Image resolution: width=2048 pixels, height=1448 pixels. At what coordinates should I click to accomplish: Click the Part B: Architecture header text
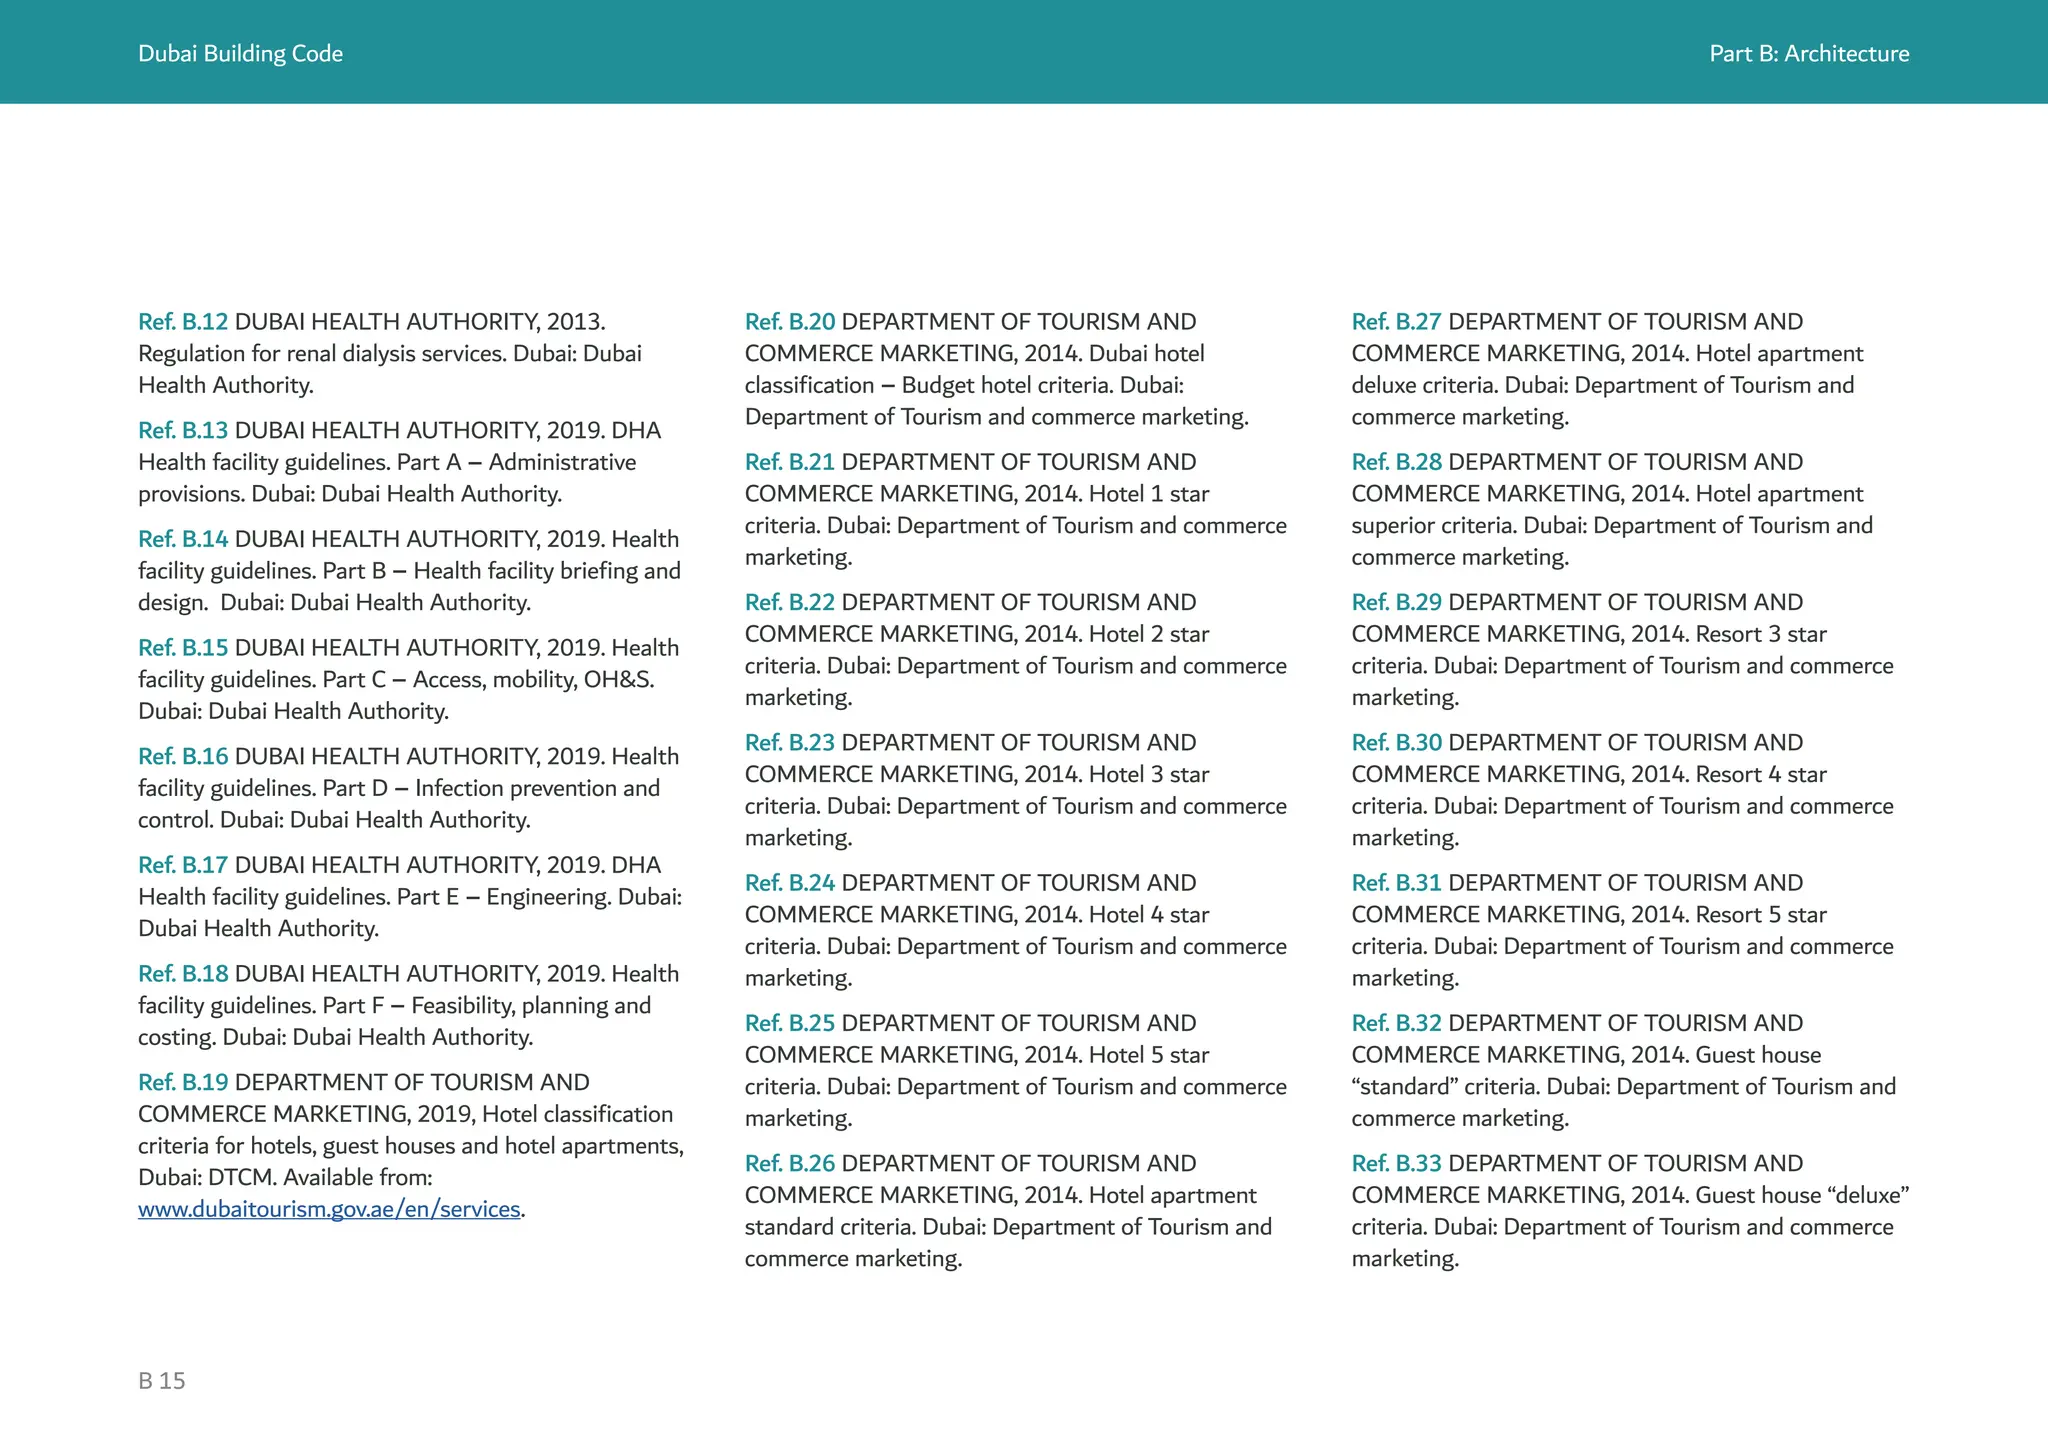coord(1808,54)
